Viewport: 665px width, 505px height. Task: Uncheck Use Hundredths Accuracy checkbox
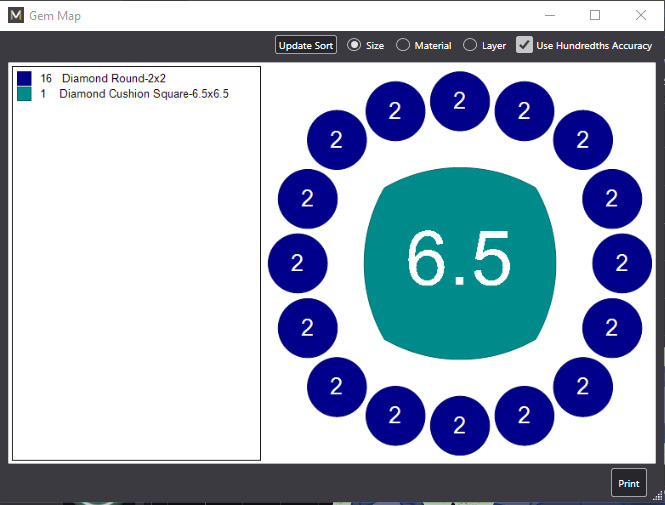pyautogui.click(x=524, y=45)
